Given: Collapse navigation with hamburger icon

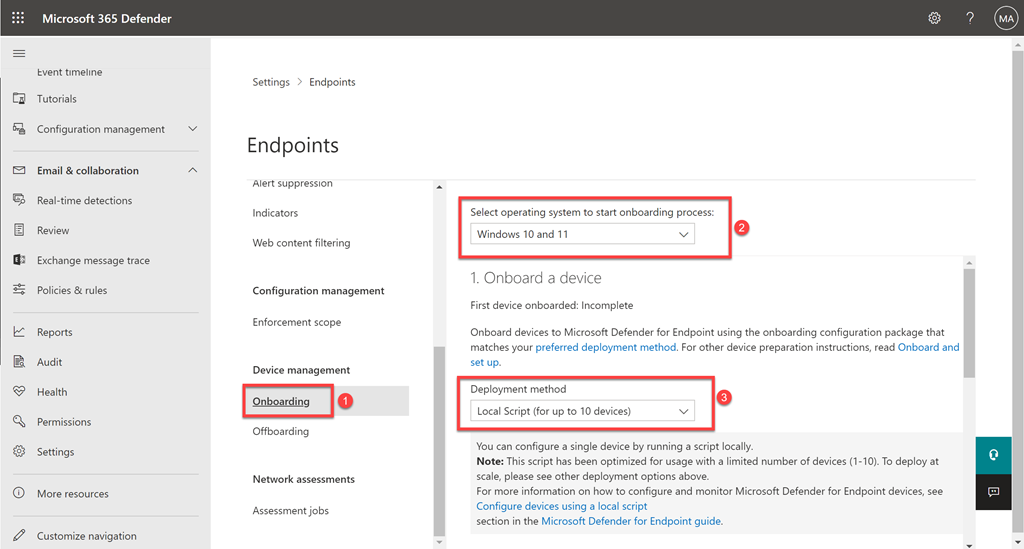Looking at the screenshot, I should (19, 54).
